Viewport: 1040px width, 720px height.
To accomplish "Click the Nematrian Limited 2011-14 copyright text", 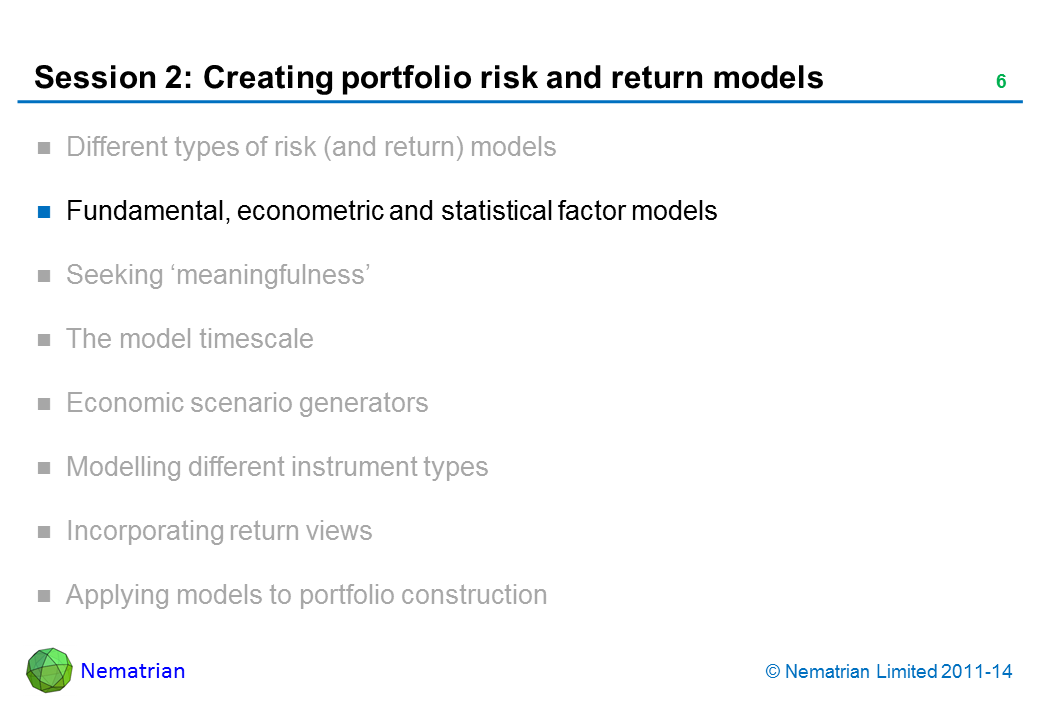I will point(889,672).
